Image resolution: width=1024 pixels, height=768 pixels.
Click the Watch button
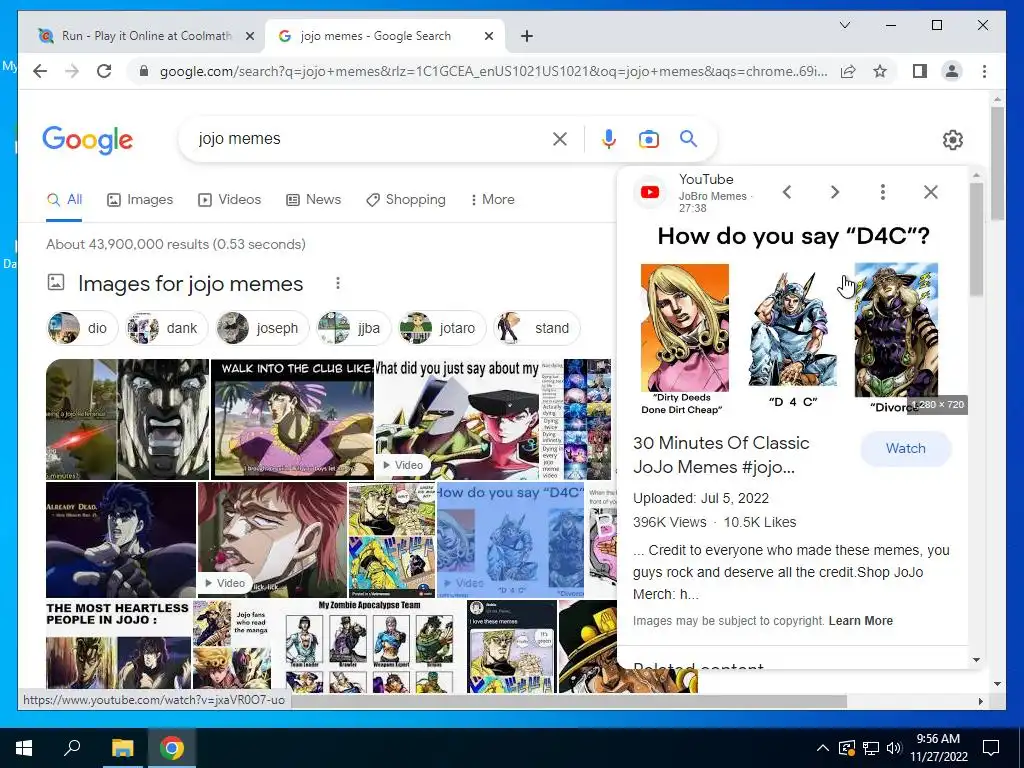coord(906,449)
